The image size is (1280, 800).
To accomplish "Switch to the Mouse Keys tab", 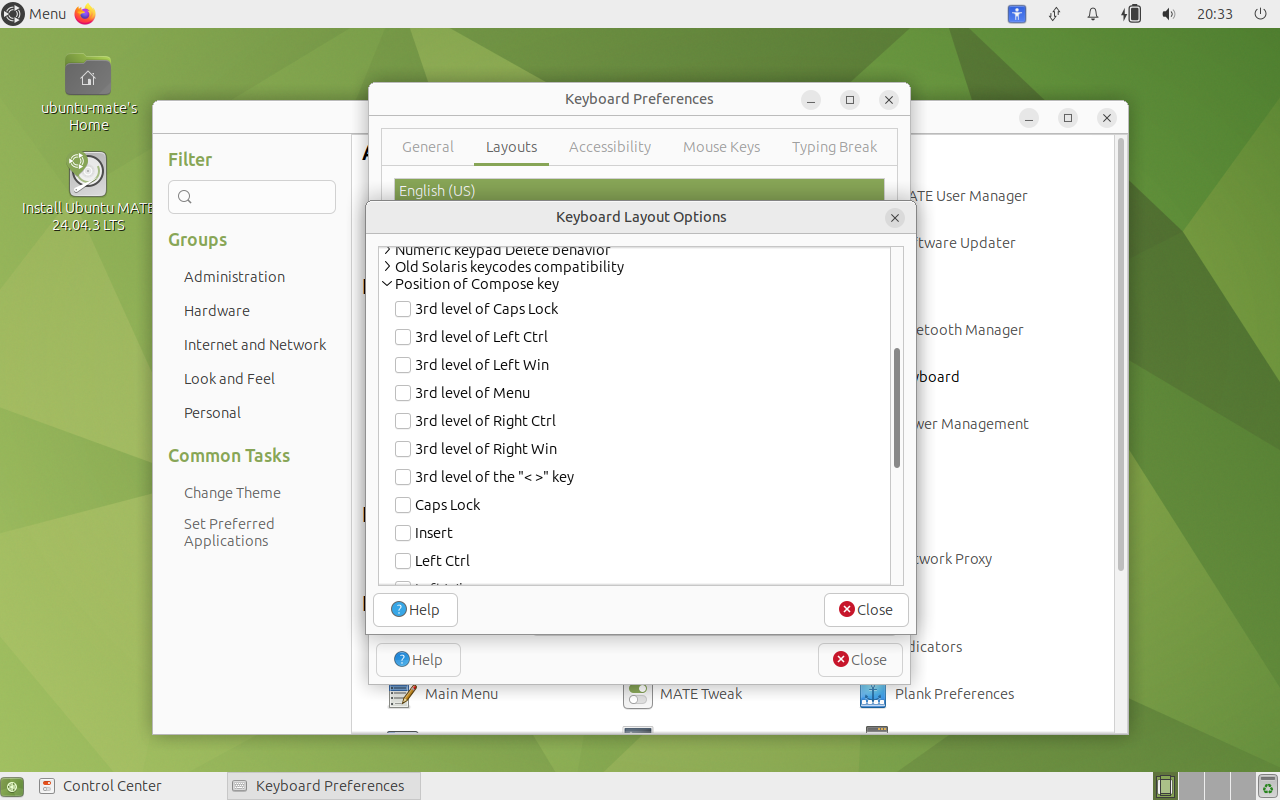I will tap(721, 147).
